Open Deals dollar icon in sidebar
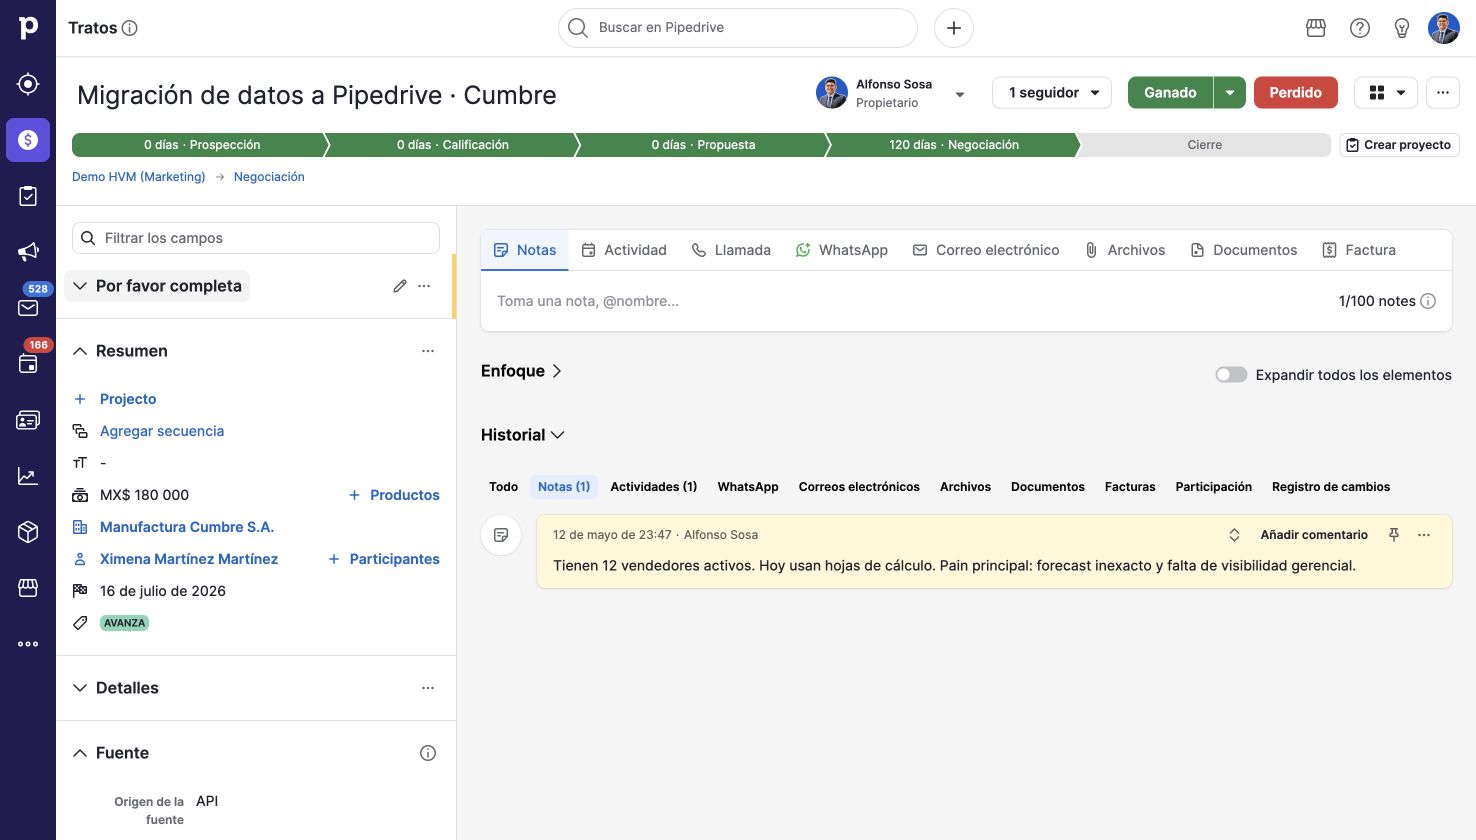The image size is (1476, 840). 28,140
